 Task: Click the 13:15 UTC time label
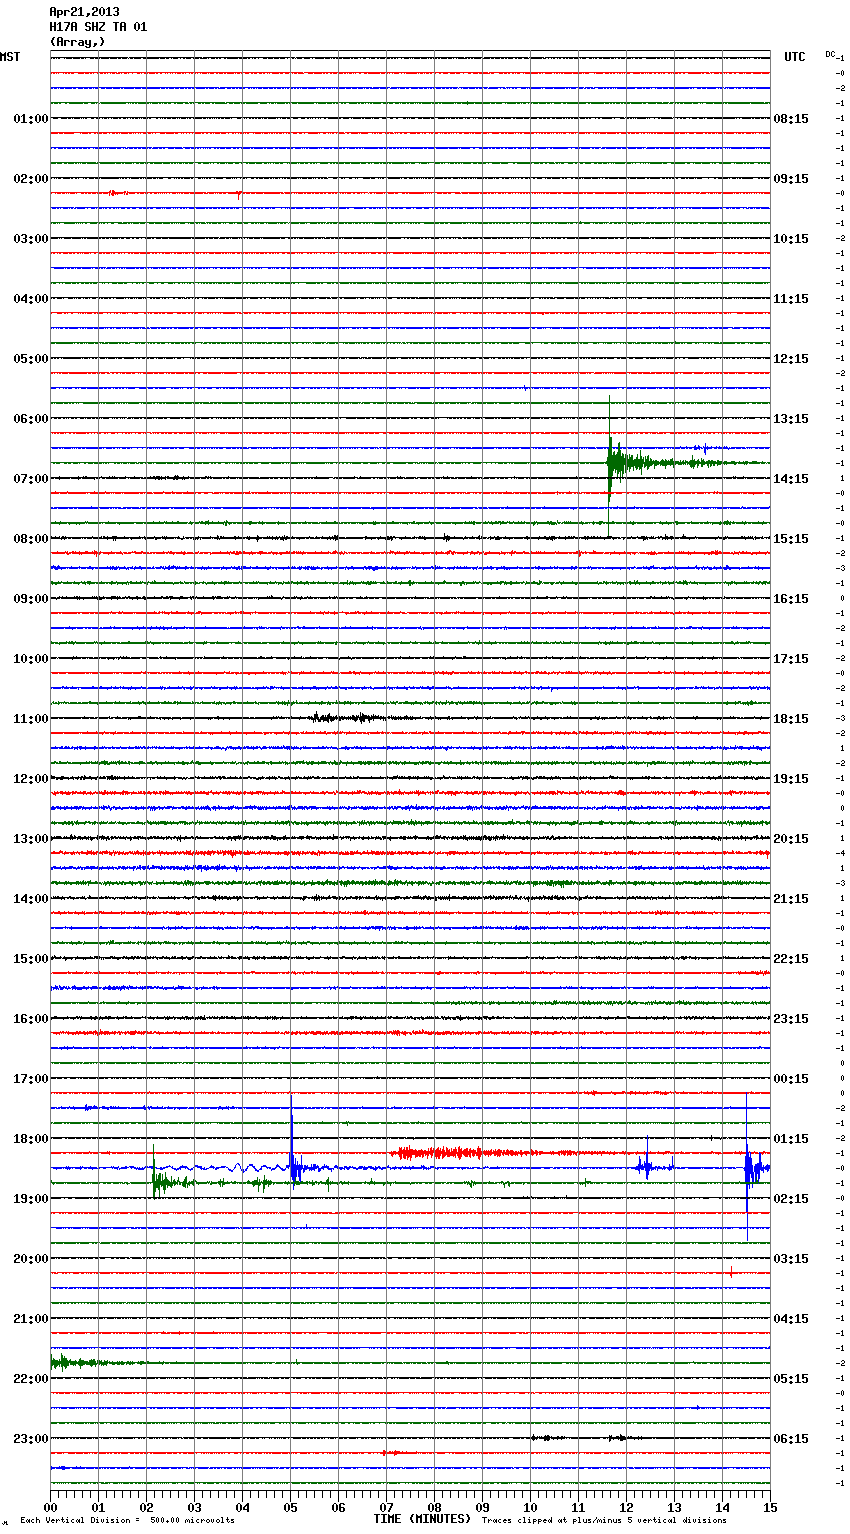point(791,419)
